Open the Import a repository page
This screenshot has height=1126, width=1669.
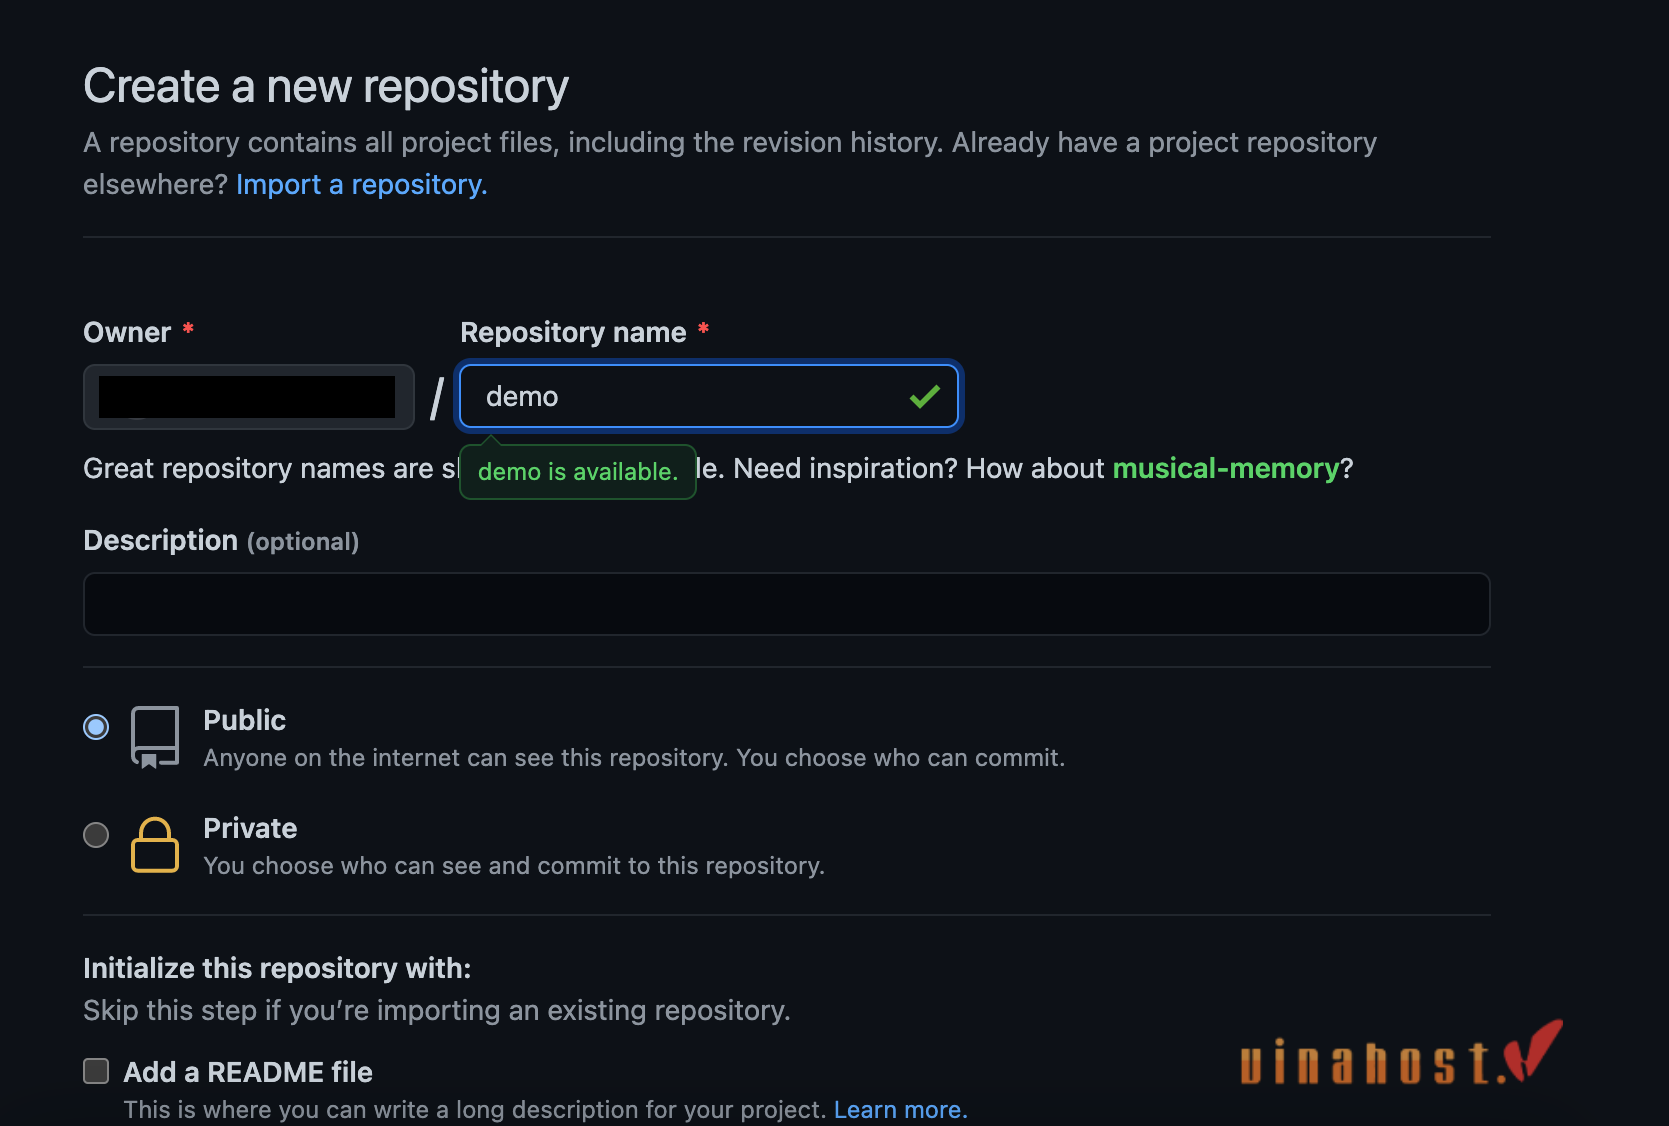pos(361,184)
